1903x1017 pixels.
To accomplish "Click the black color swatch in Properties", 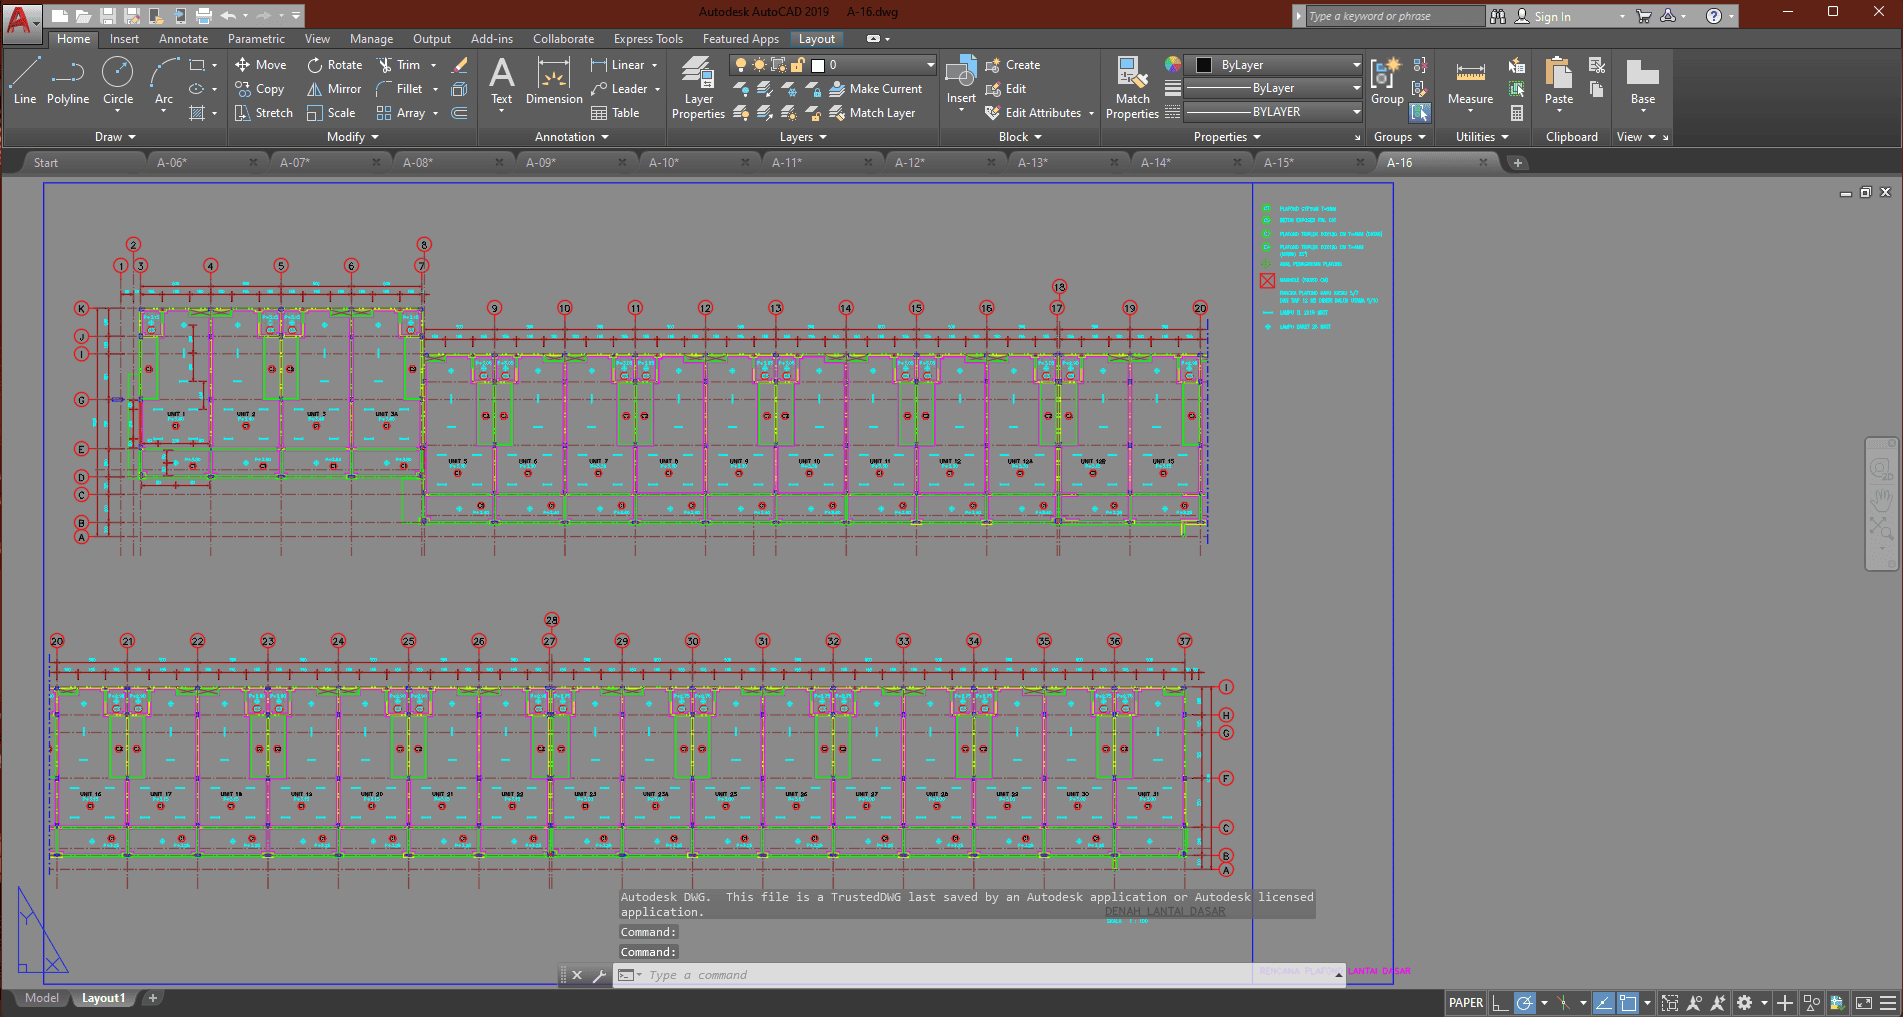I will 1204,65.
